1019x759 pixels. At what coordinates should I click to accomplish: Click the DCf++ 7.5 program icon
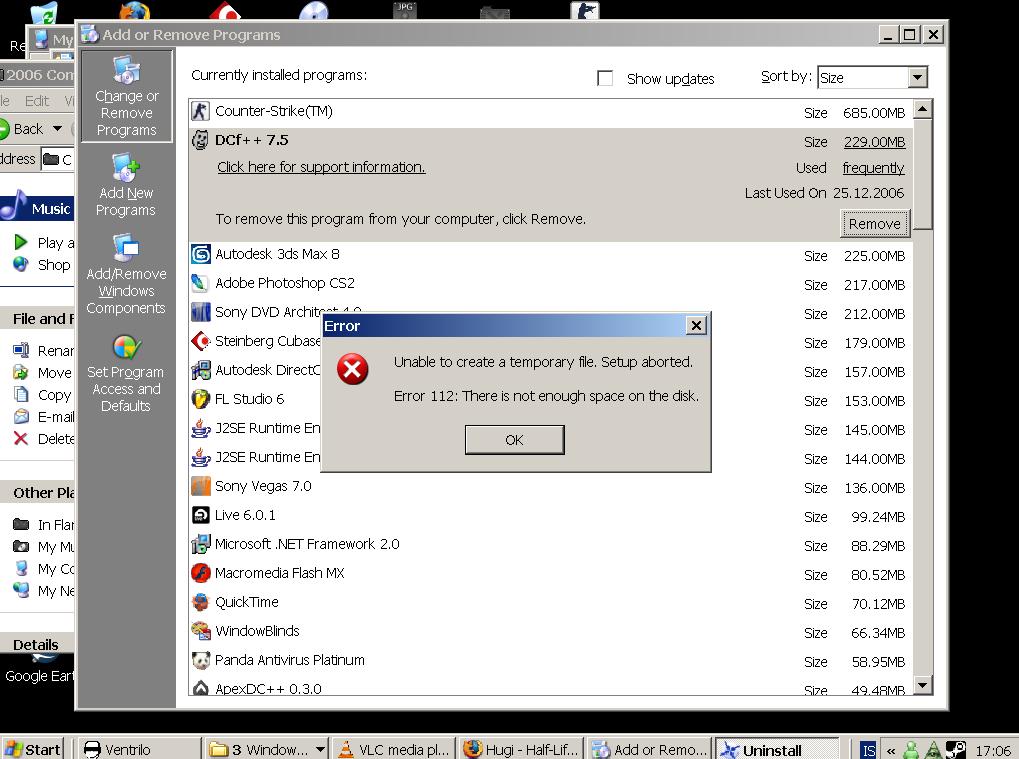[201, 140]
